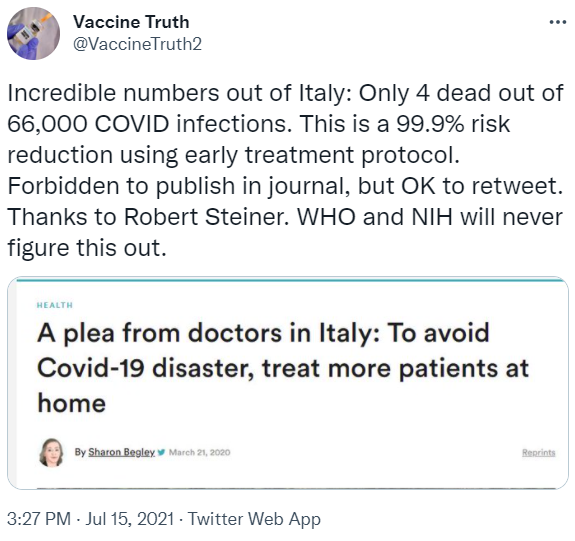Click the word 'home' in the headline

72,403
